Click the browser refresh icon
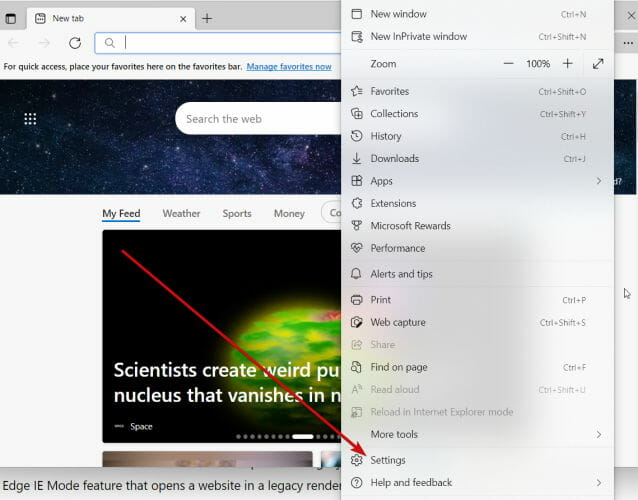The height and width of the screenshot is (500, 638). (75, 43)
